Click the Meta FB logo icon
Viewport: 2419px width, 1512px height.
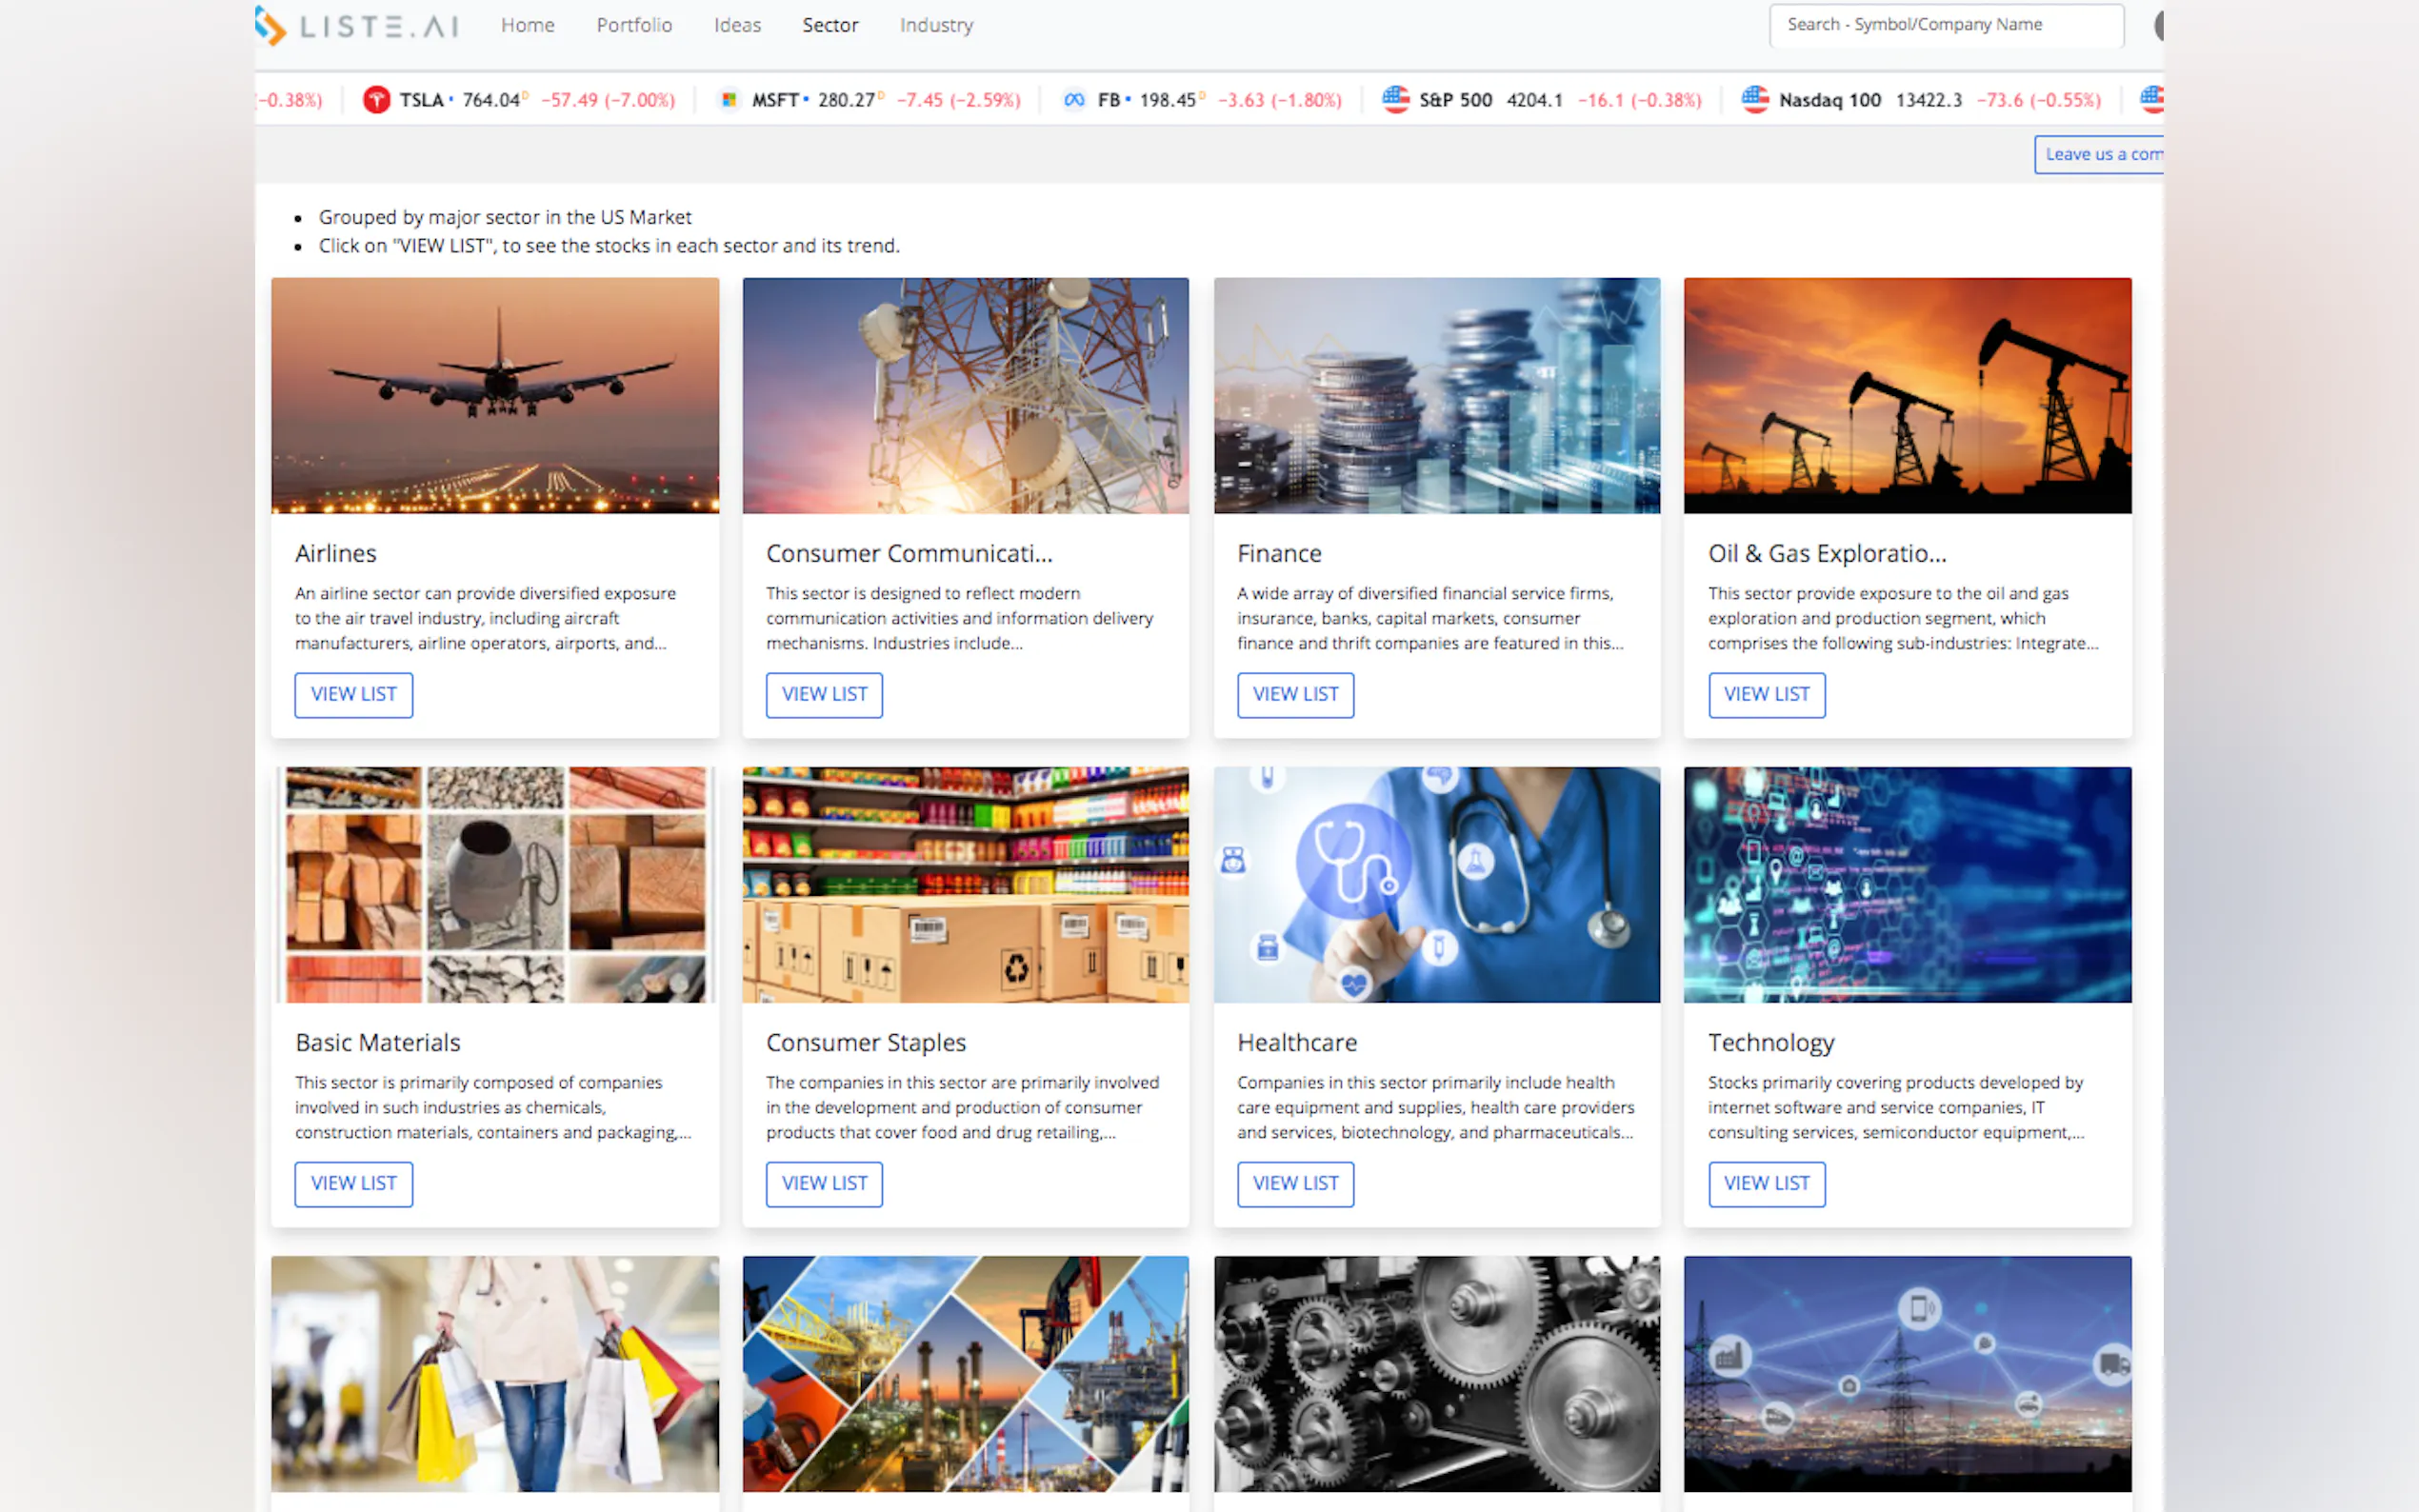pos(1074,100)
